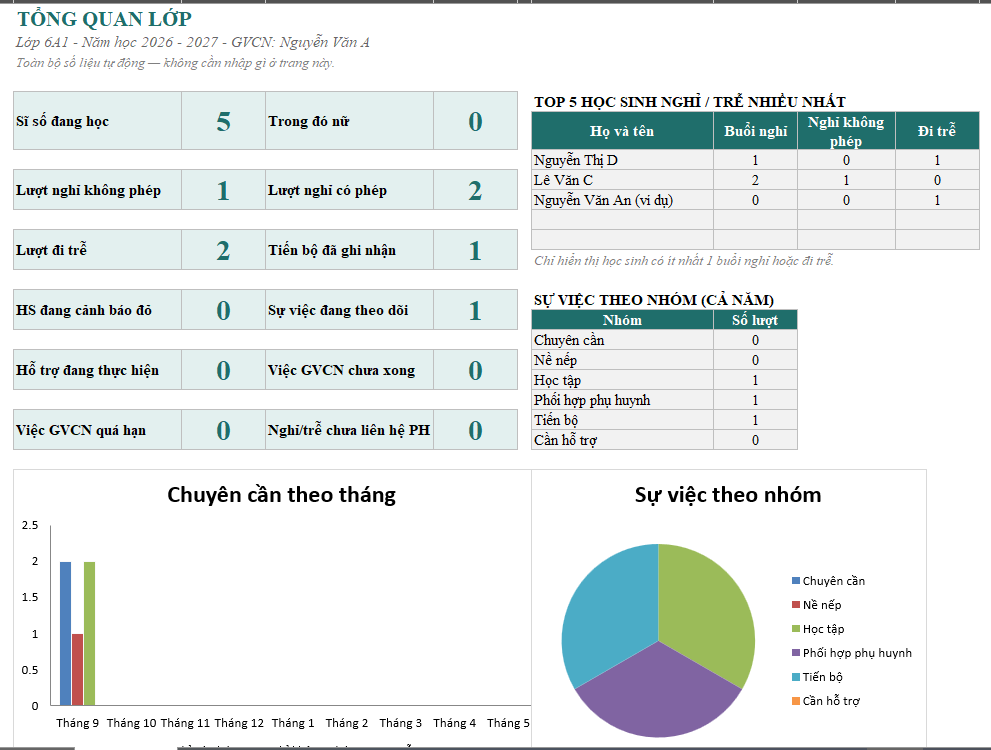Select the "Họ và tên" column header

coord(623,131)
